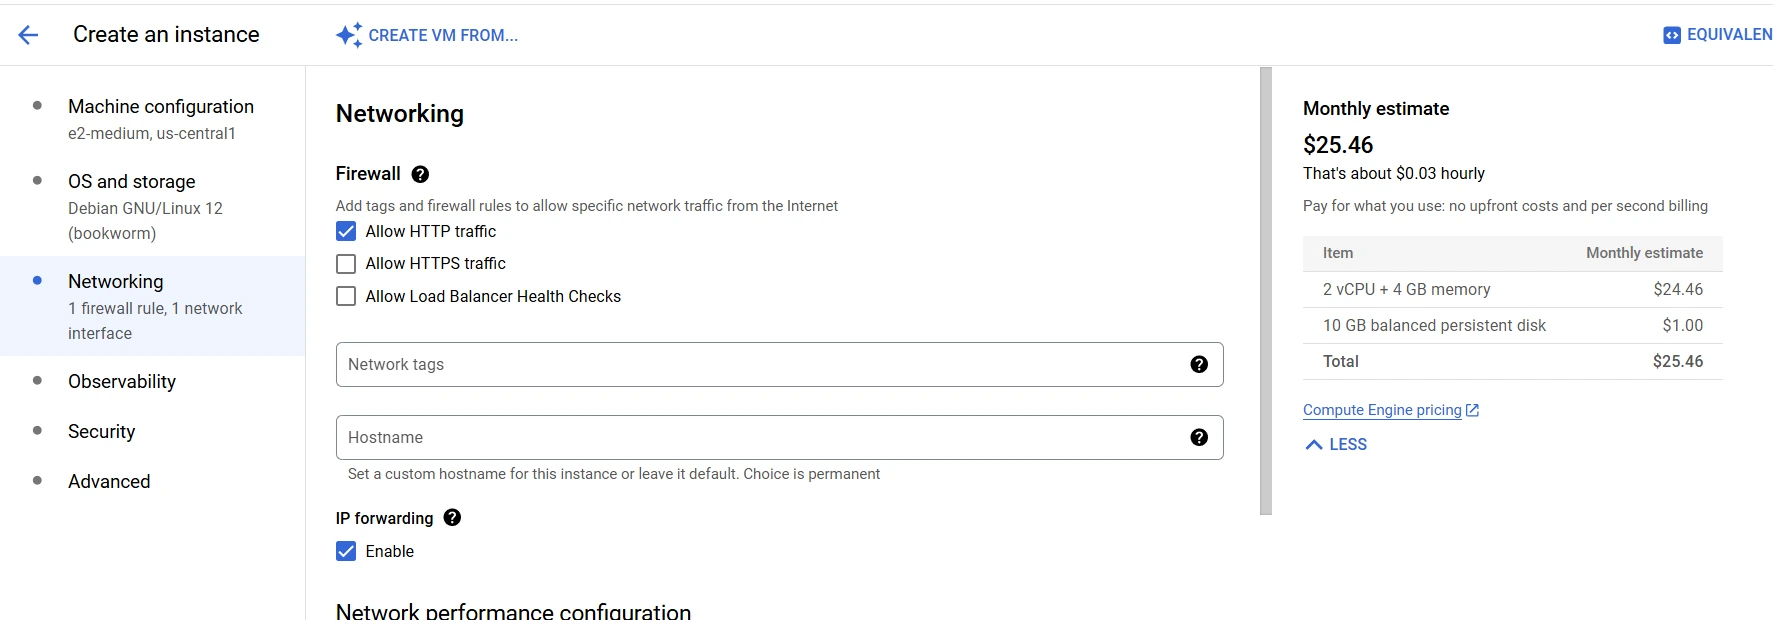
Task: Open the Compute Engine pricing link
Action: point(1382,410)
